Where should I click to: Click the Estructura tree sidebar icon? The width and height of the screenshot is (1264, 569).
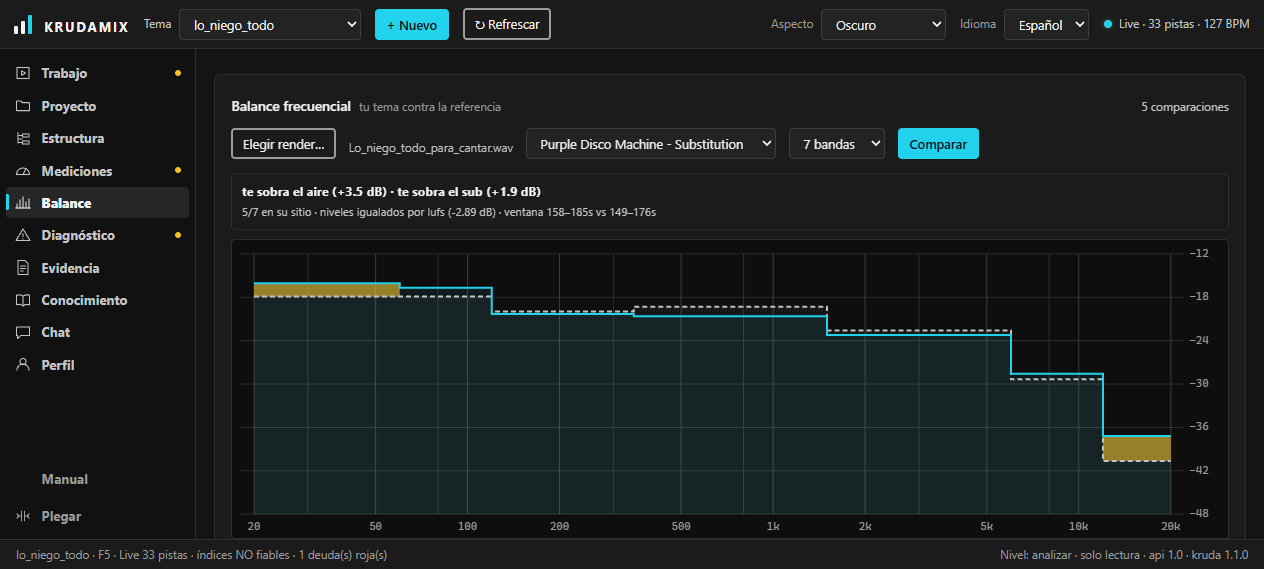click(x=23, y=138)
